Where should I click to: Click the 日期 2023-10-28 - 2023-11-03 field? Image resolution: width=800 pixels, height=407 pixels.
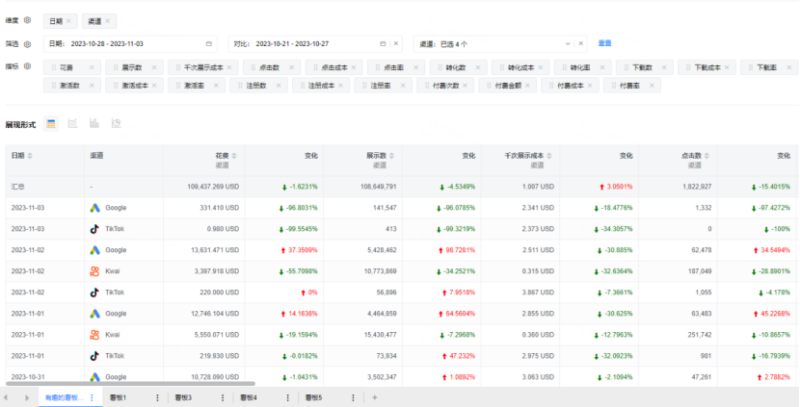pyautogui.click(x=130, y=44)
